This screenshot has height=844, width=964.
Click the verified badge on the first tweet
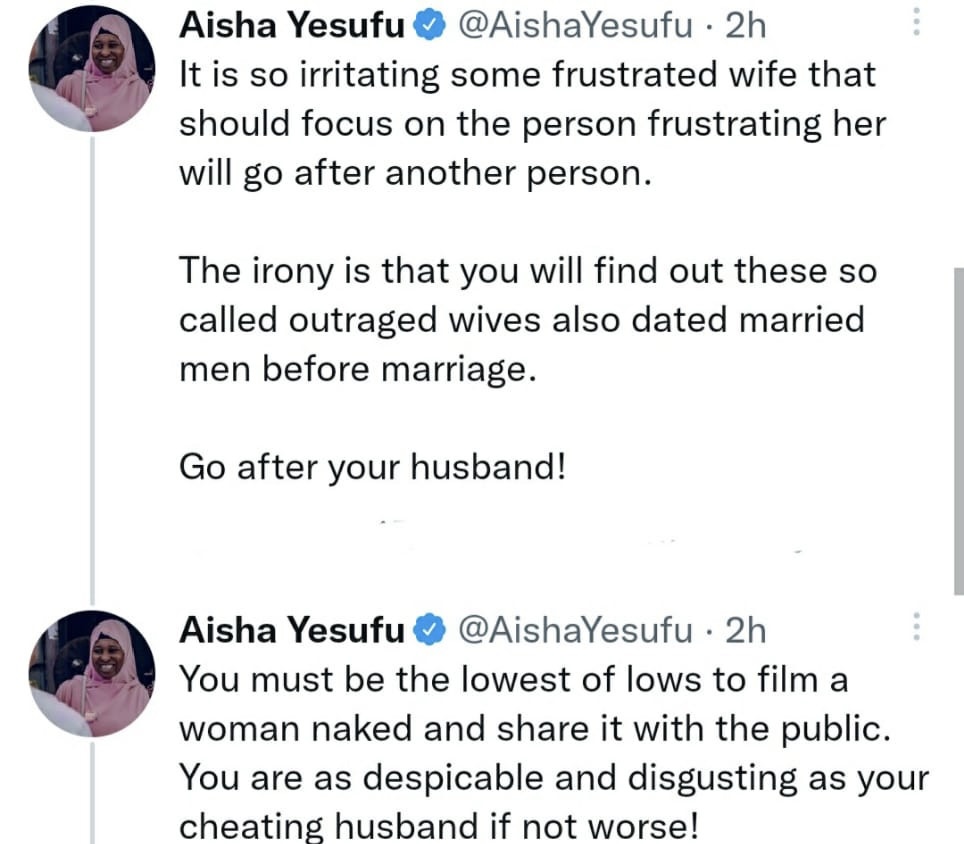click(430, 27)
